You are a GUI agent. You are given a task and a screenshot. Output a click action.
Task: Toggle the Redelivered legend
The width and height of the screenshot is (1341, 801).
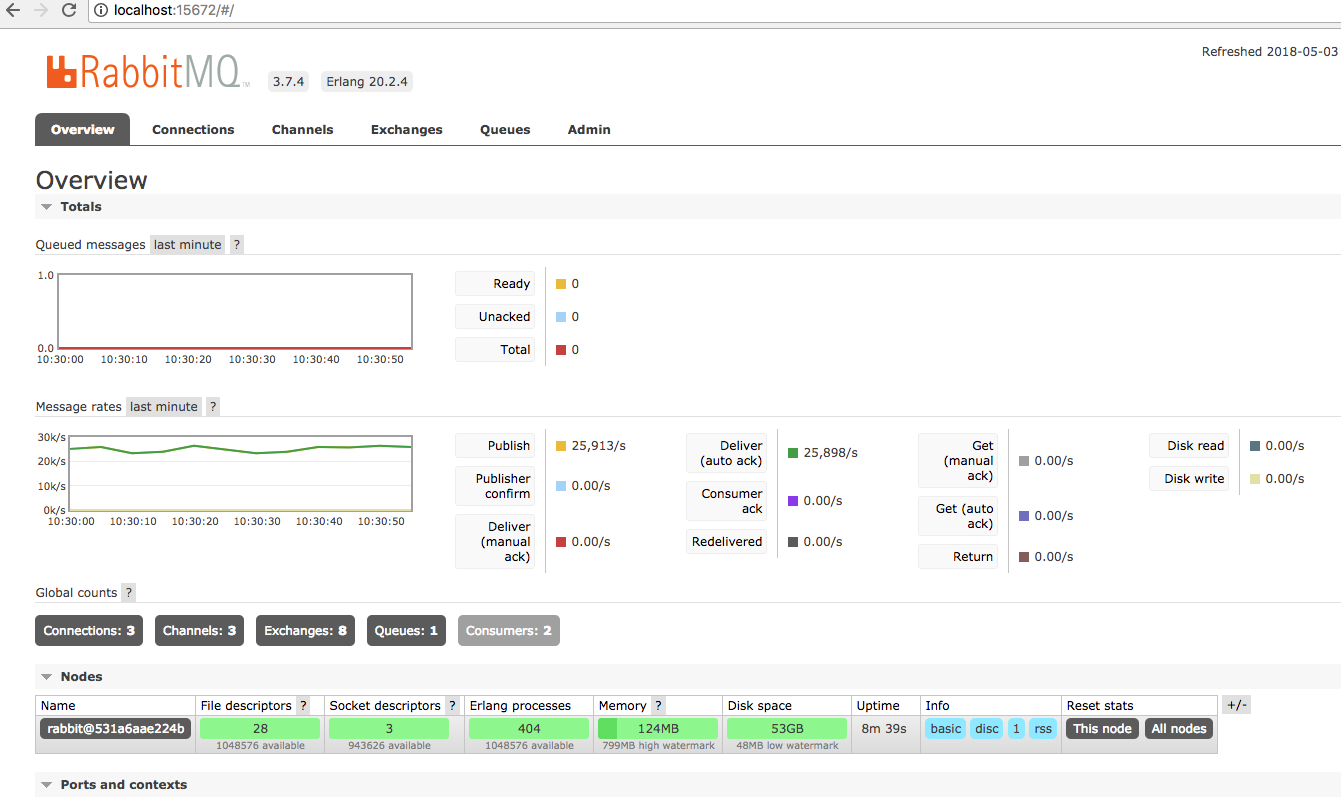(x=727, y=541)
